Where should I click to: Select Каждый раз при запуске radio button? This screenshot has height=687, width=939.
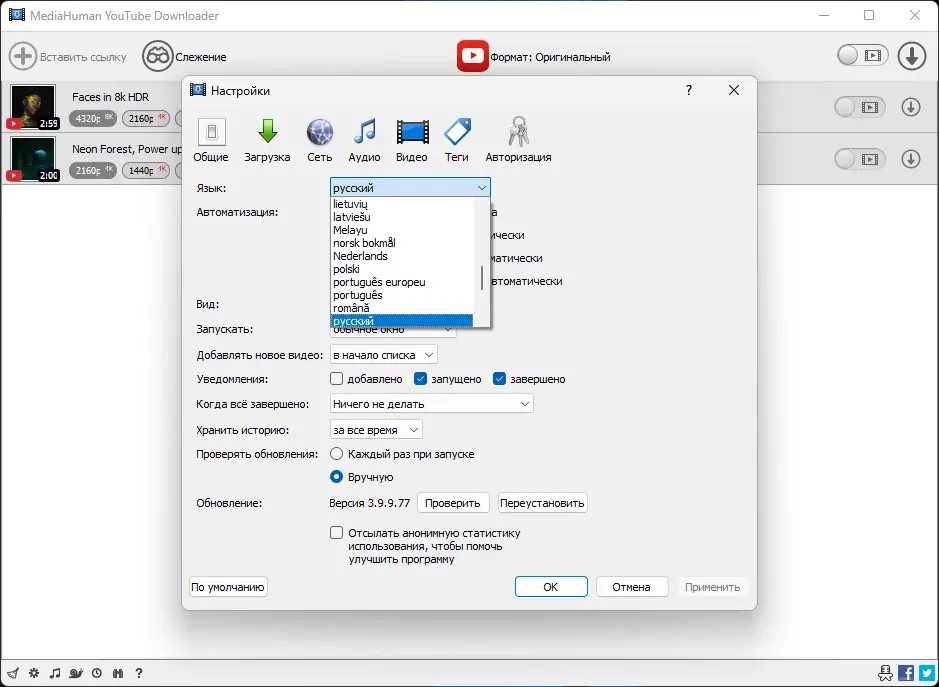coord(337,454)
